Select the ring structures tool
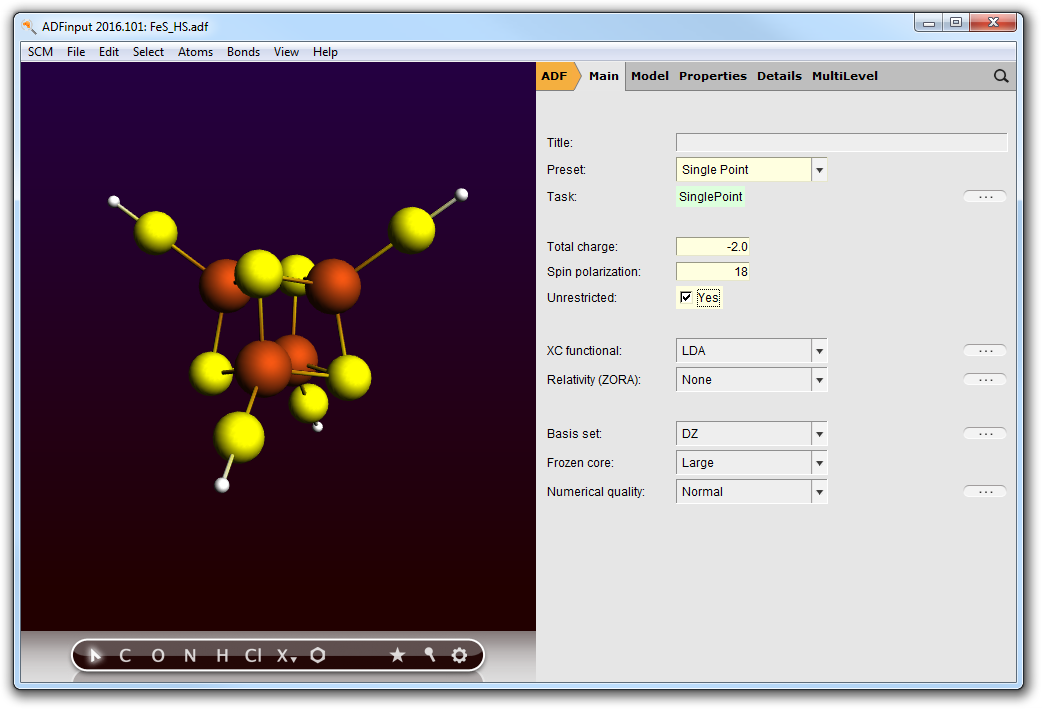 pos(318,655)
